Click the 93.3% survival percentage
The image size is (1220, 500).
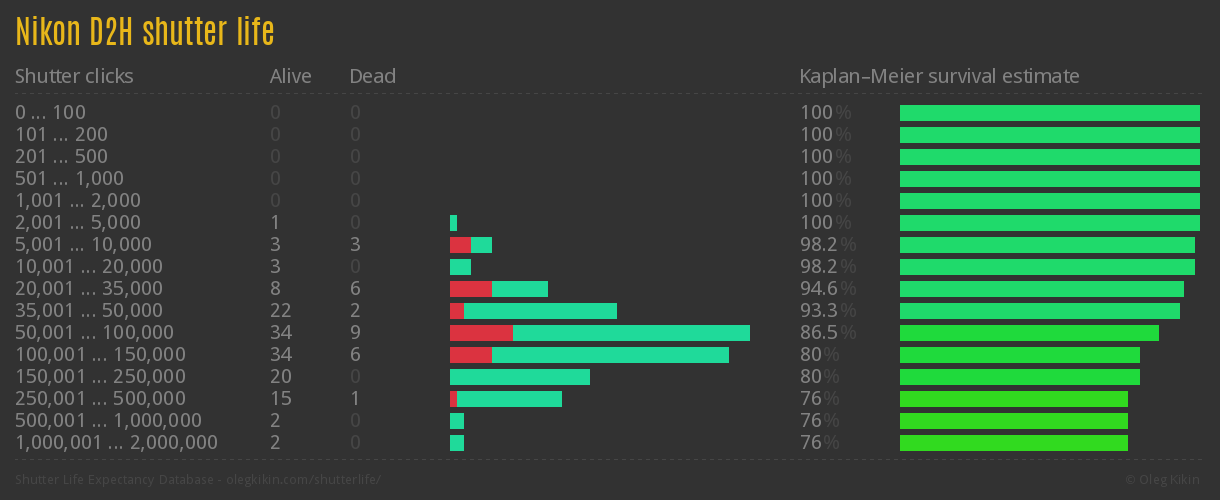pos(828,311)
